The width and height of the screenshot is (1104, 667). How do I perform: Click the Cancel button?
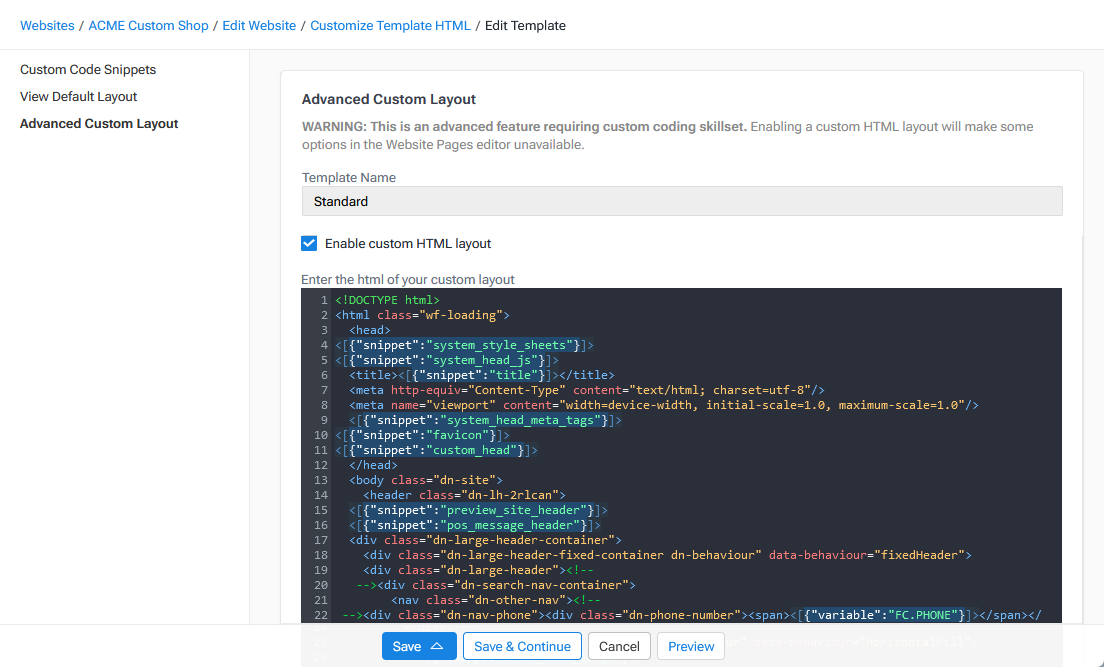619,647
